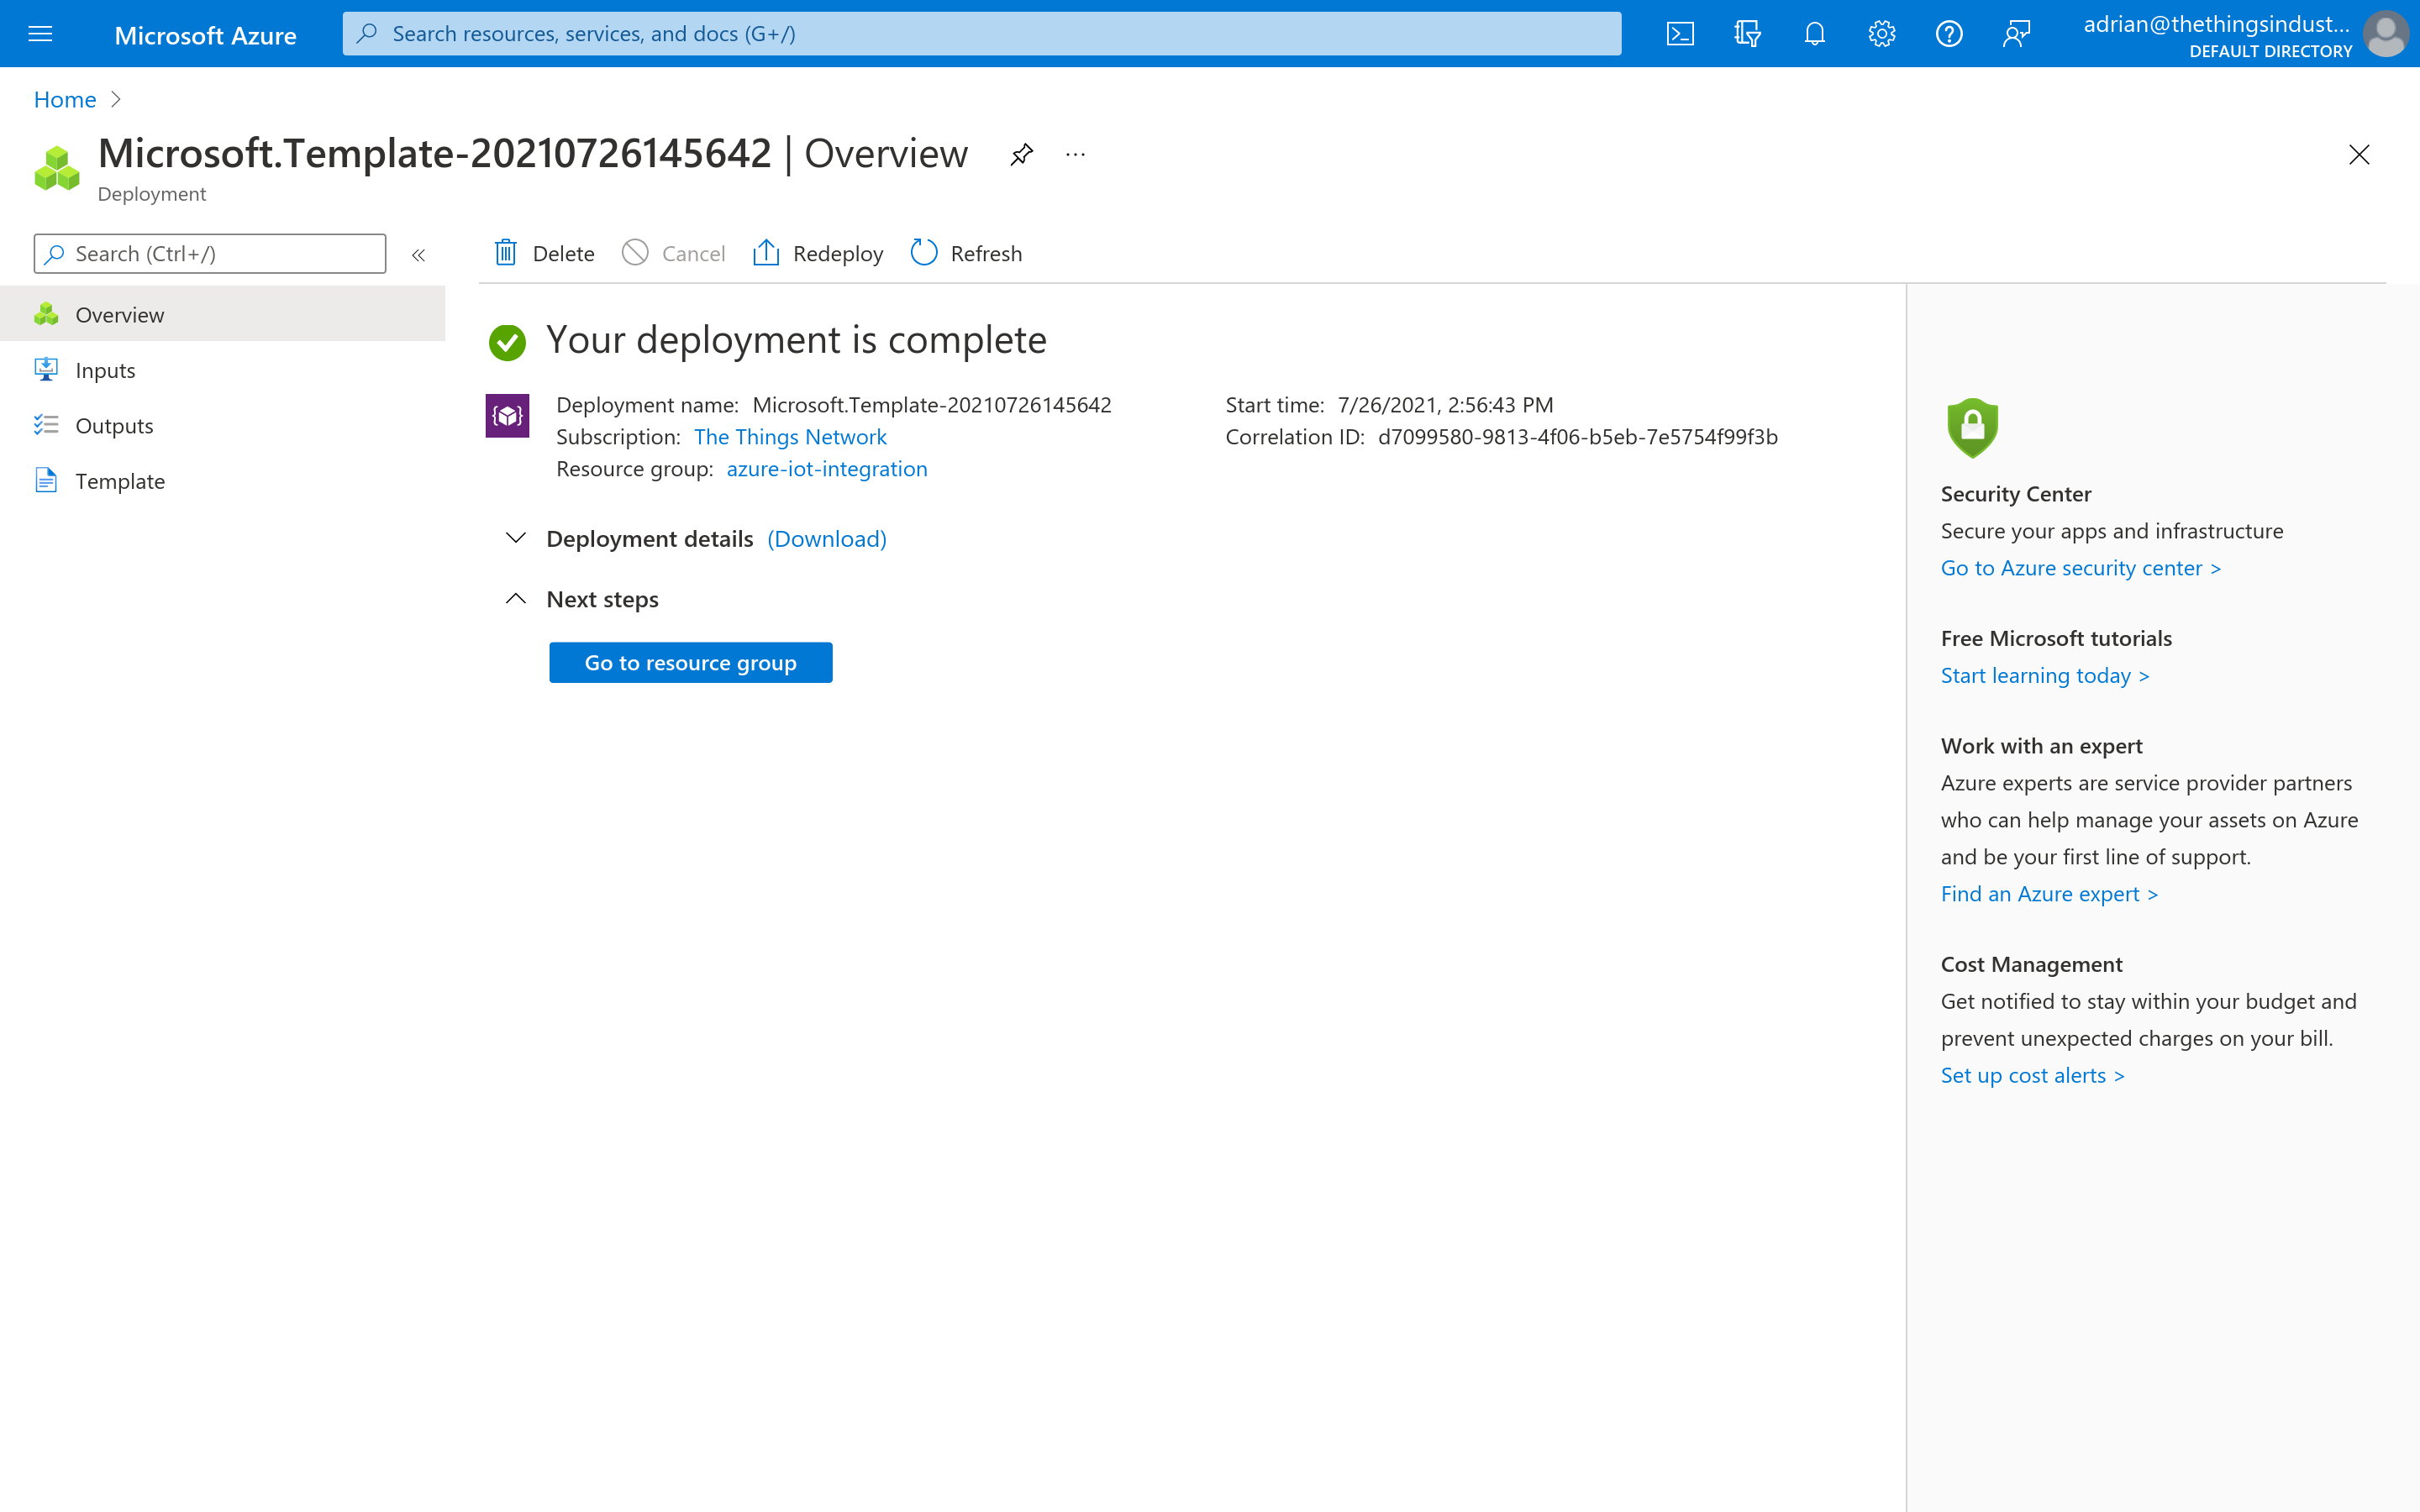The height and width of the screenshot is (1512, 2420).
Task: Navigate to azure-iot-integration resource group
Action: click(x=824, y=467)
